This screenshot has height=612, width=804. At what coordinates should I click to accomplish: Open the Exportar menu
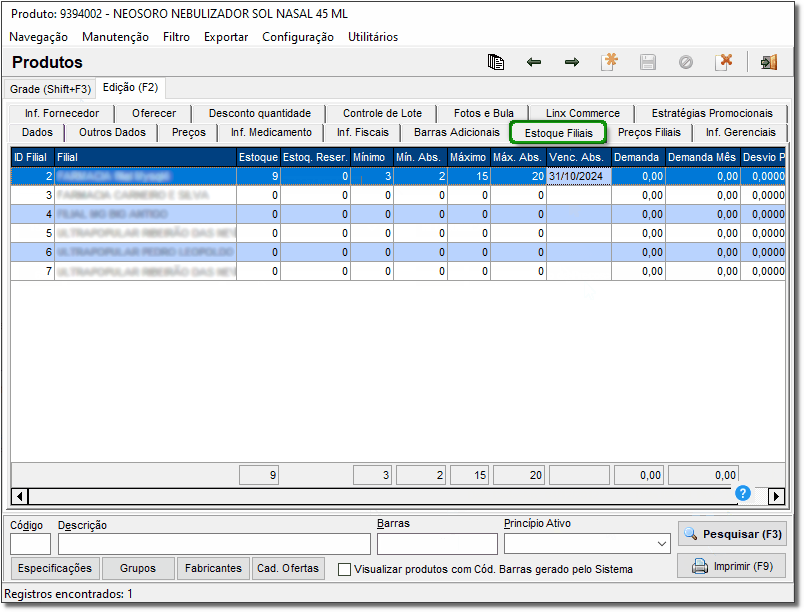pyautogui.click(x=226, y=37)
